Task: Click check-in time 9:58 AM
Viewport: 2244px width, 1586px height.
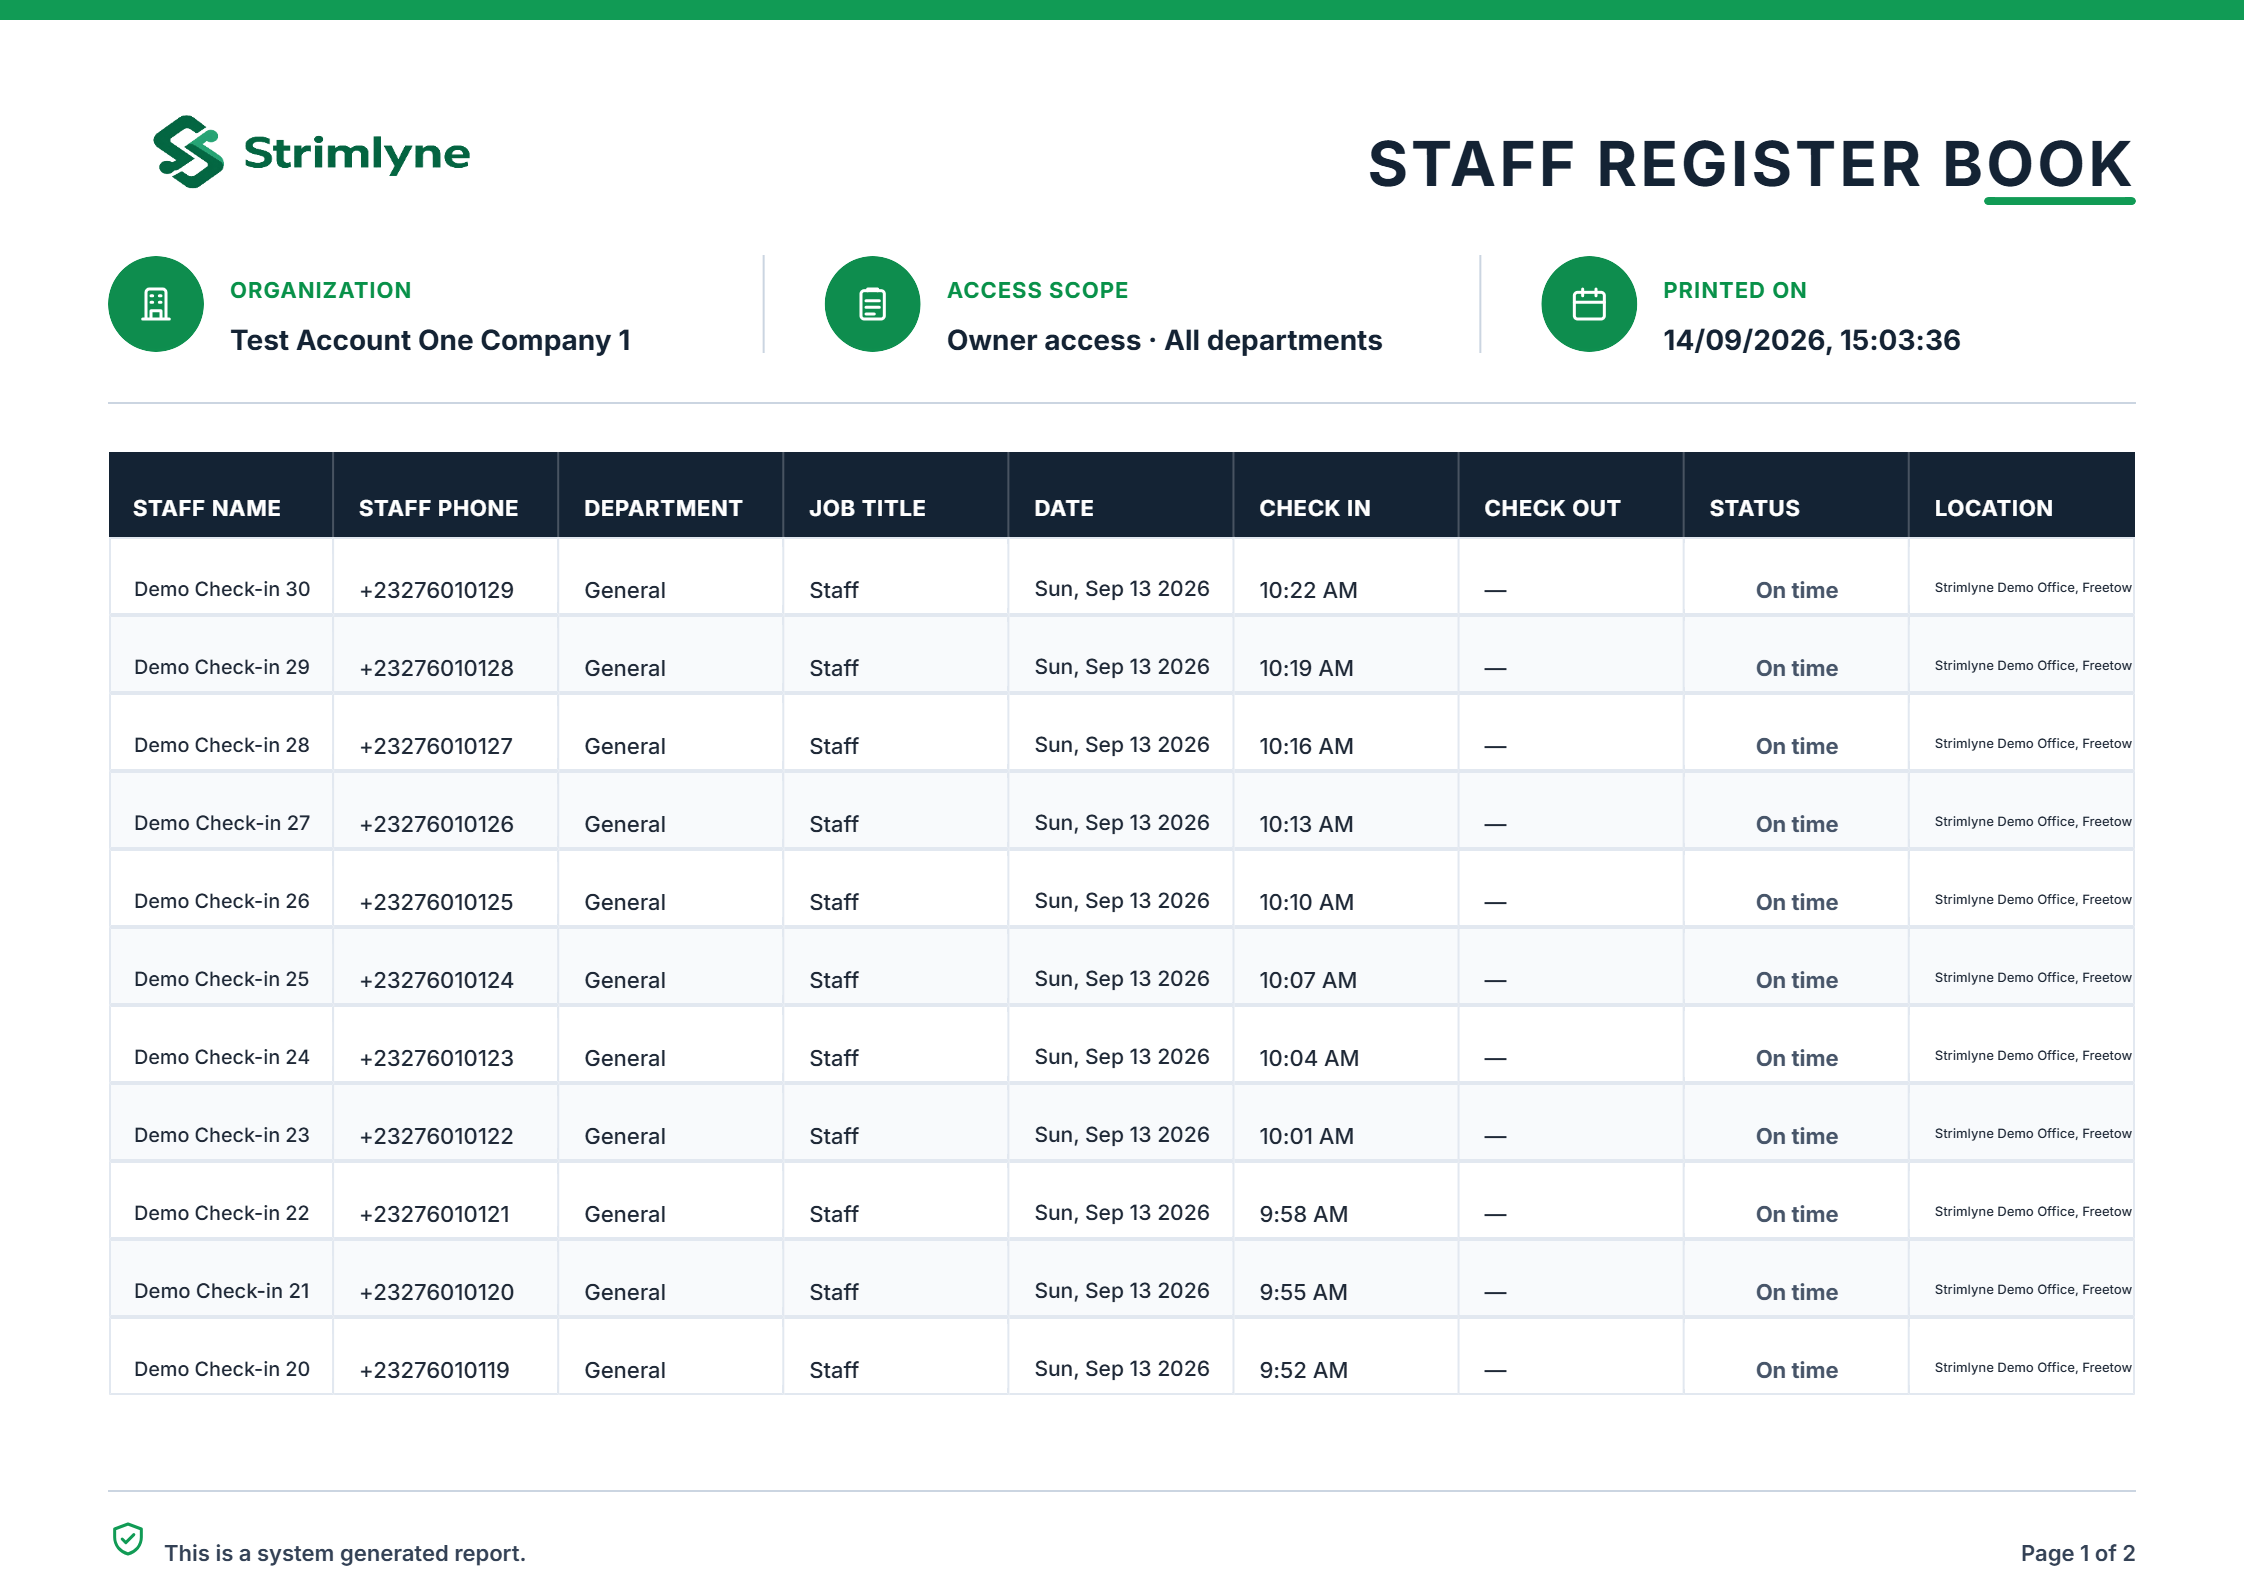Action: point(1303,1214)
